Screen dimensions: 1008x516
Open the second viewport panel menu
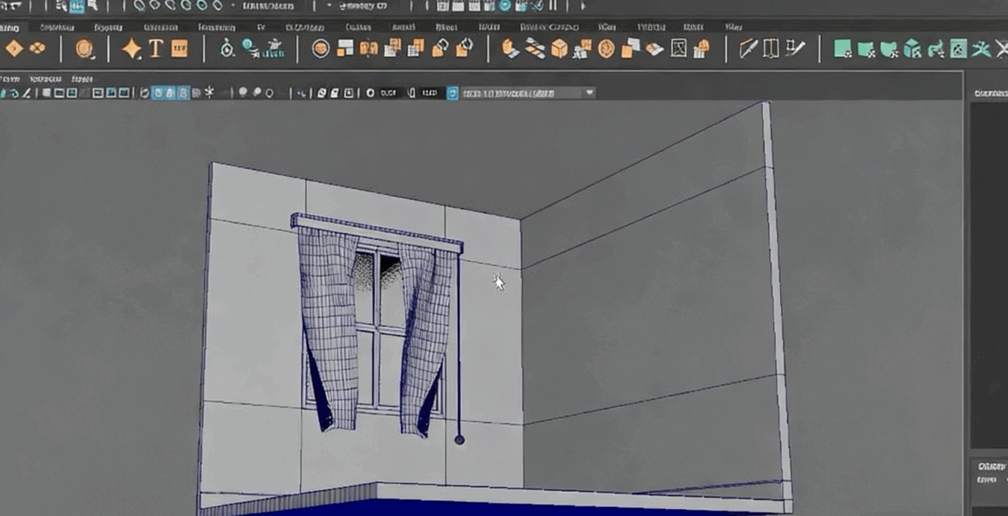[x=44, y=78]
